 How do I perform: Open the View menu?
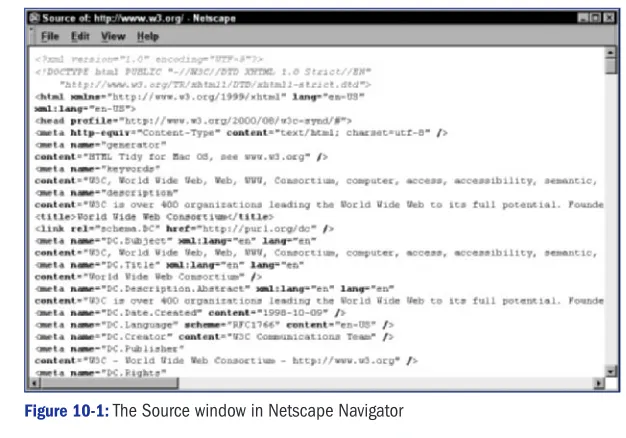click(113, 37)
